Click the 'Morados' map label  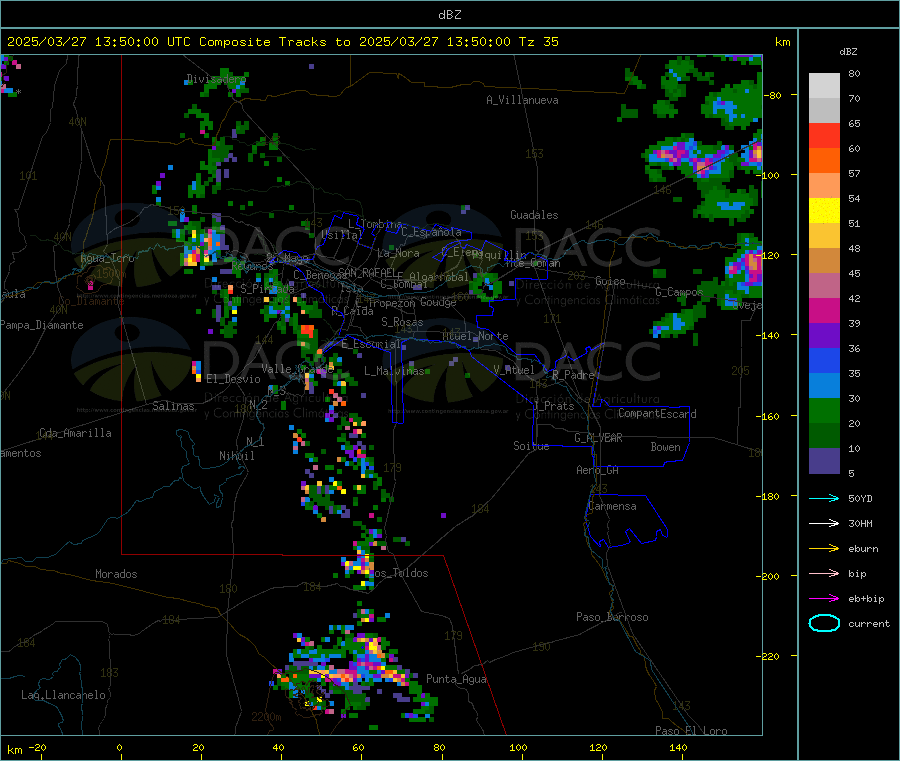tap(116, 574)
